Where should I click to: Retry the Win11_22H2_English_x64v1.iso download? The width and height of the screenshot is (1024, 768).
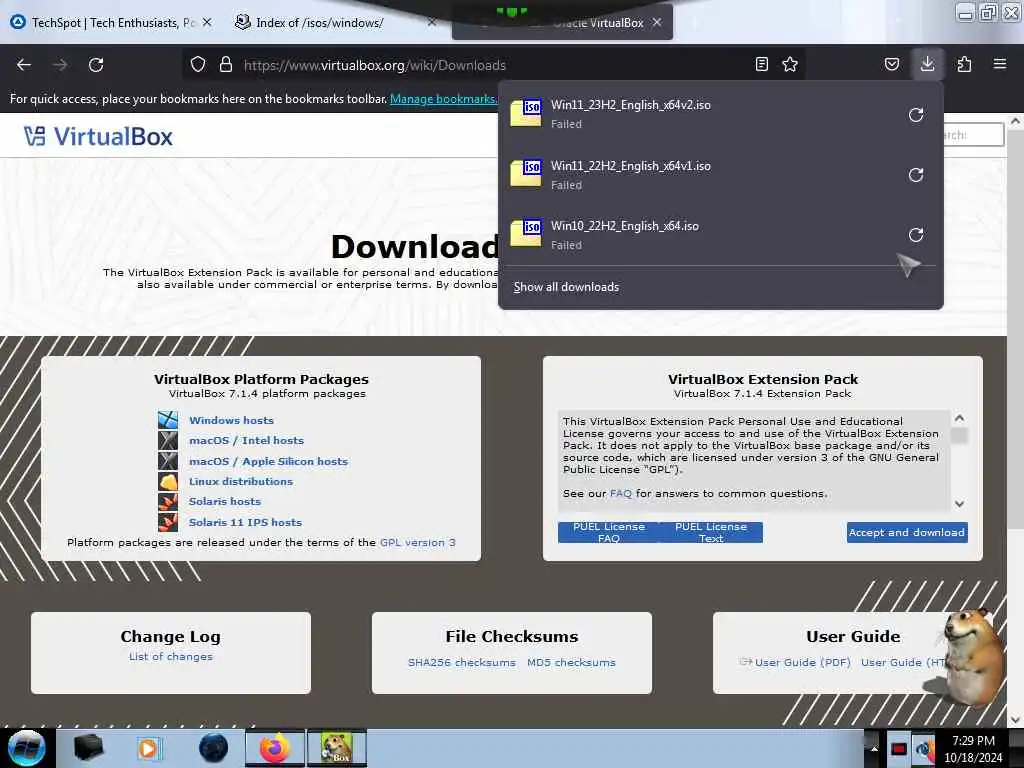[916, 175]
